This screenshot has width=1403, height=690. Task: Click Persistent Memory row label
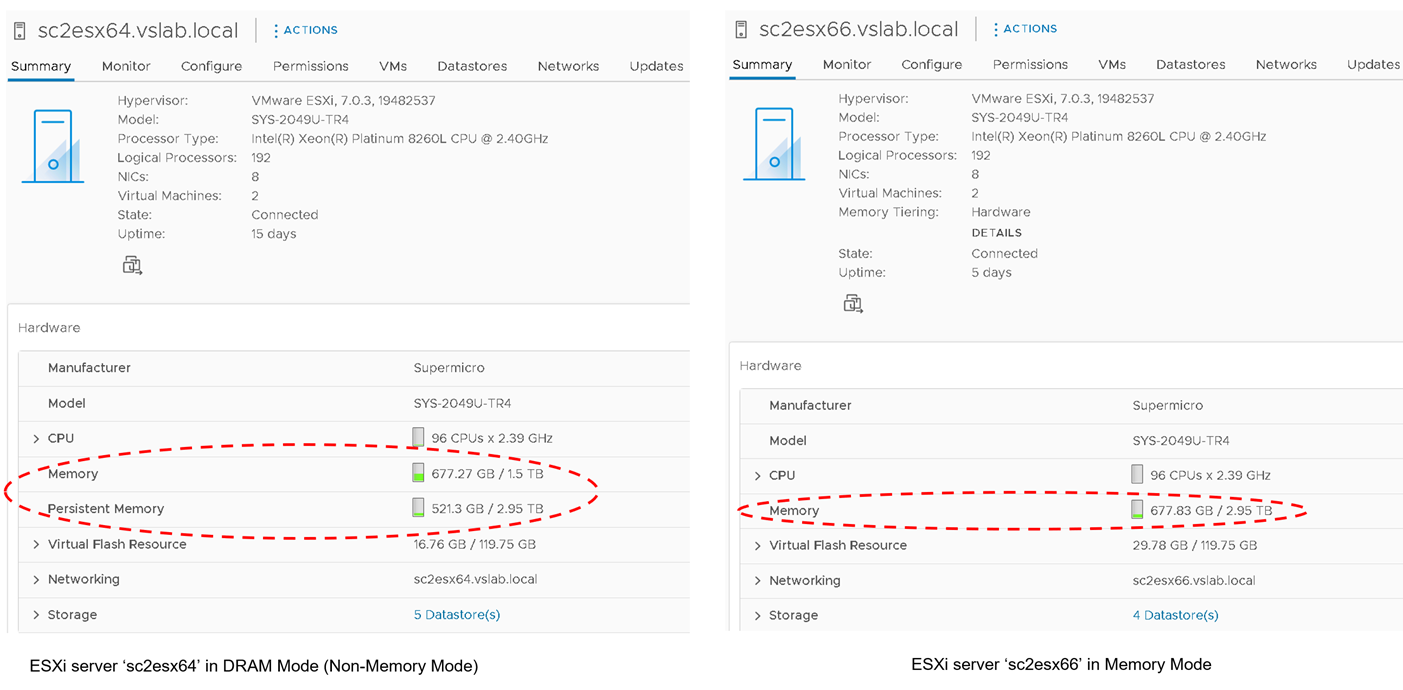[x=106, y=509]
